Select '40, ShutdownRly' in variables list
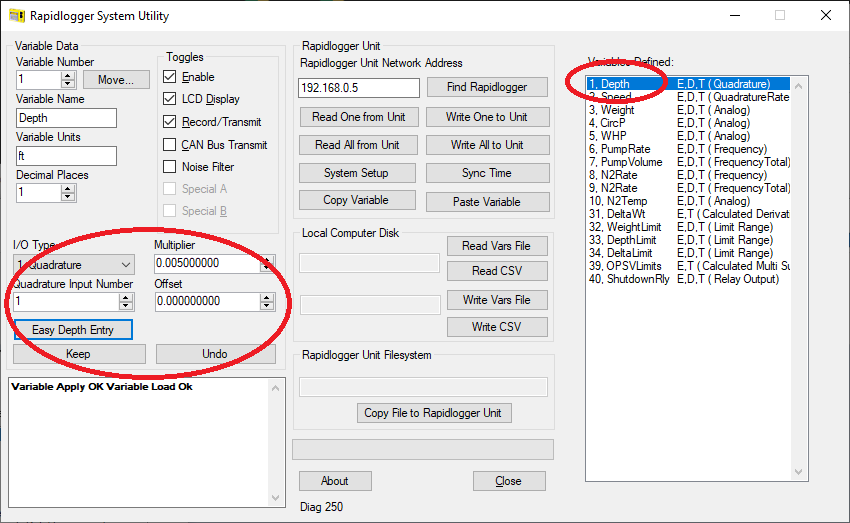 (688, 279)
